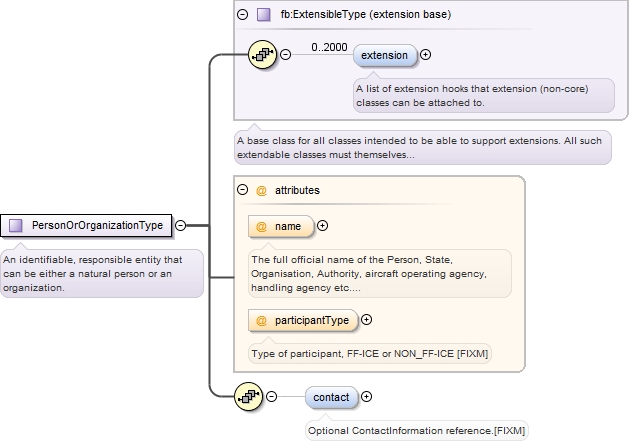This screenshot has width=630, height=444.
Task: Expand the contact element
Action: [x=366, y=397]
